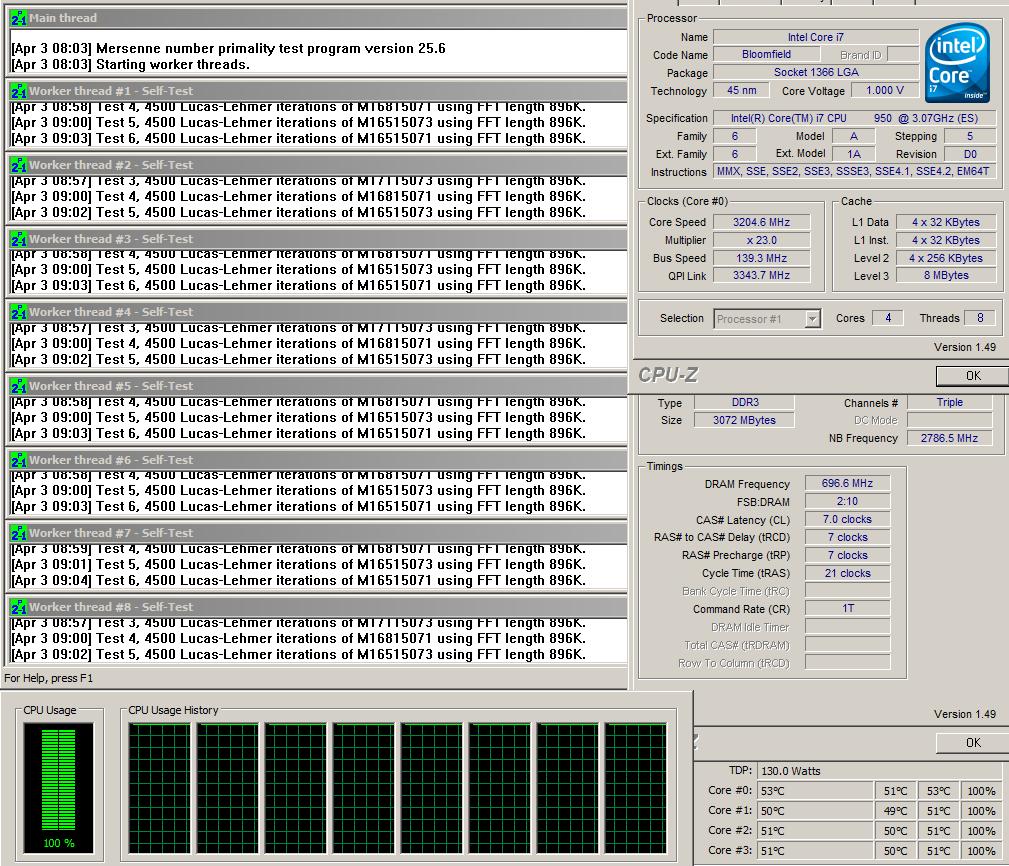Click the Cores count value 4
Image resolution: width=1009 pixels, height=866 pixels.
click(888, 318)
